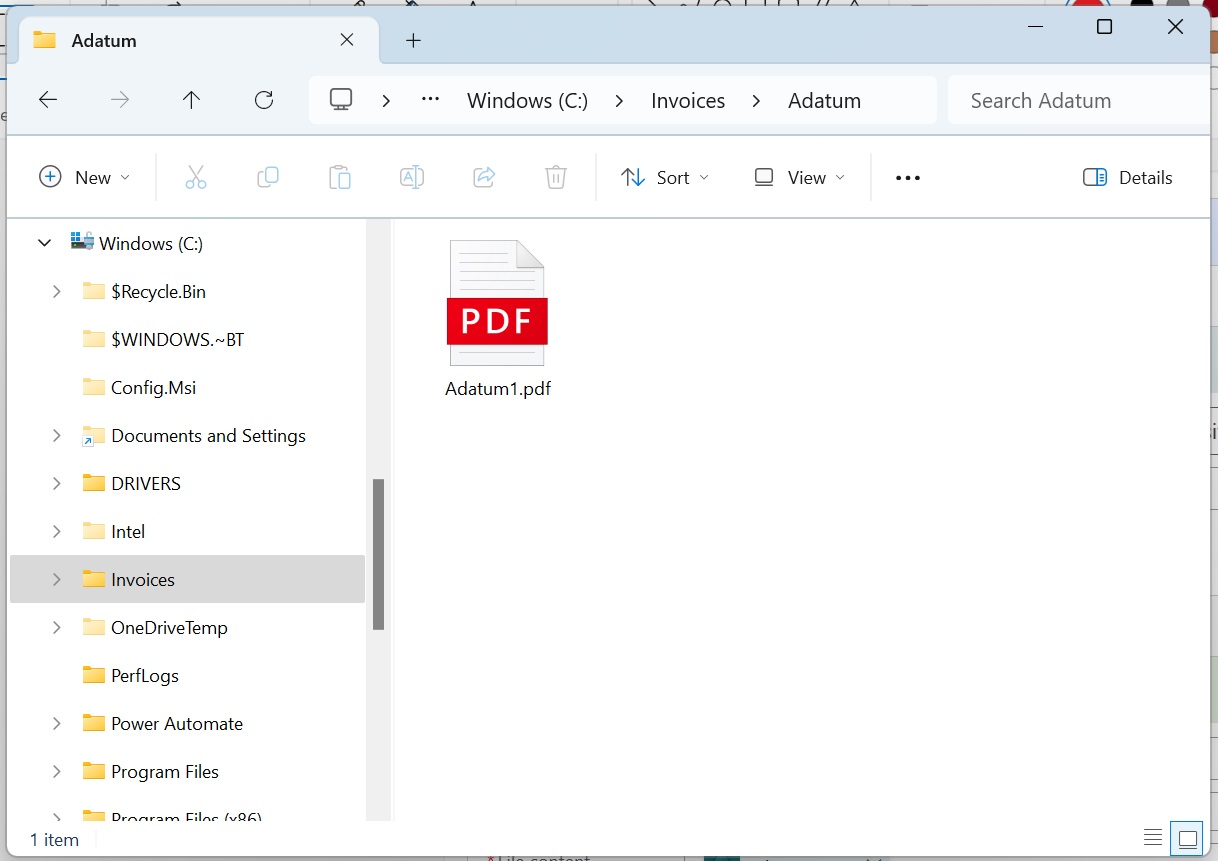This screenshot has width=1218, height=861.
Task: Click the Invoices breadcrumb in the address bar
Action: (688, 100)
